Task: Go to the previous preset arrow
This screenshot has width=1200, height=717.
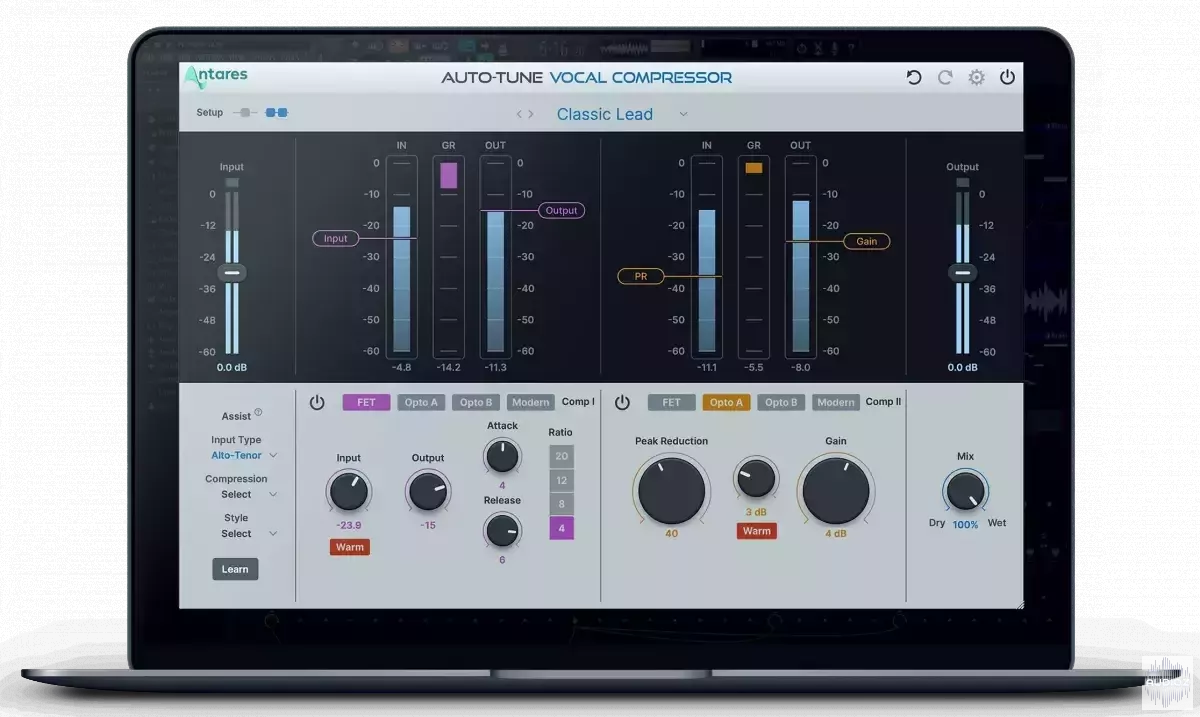Action: (519, 115)
